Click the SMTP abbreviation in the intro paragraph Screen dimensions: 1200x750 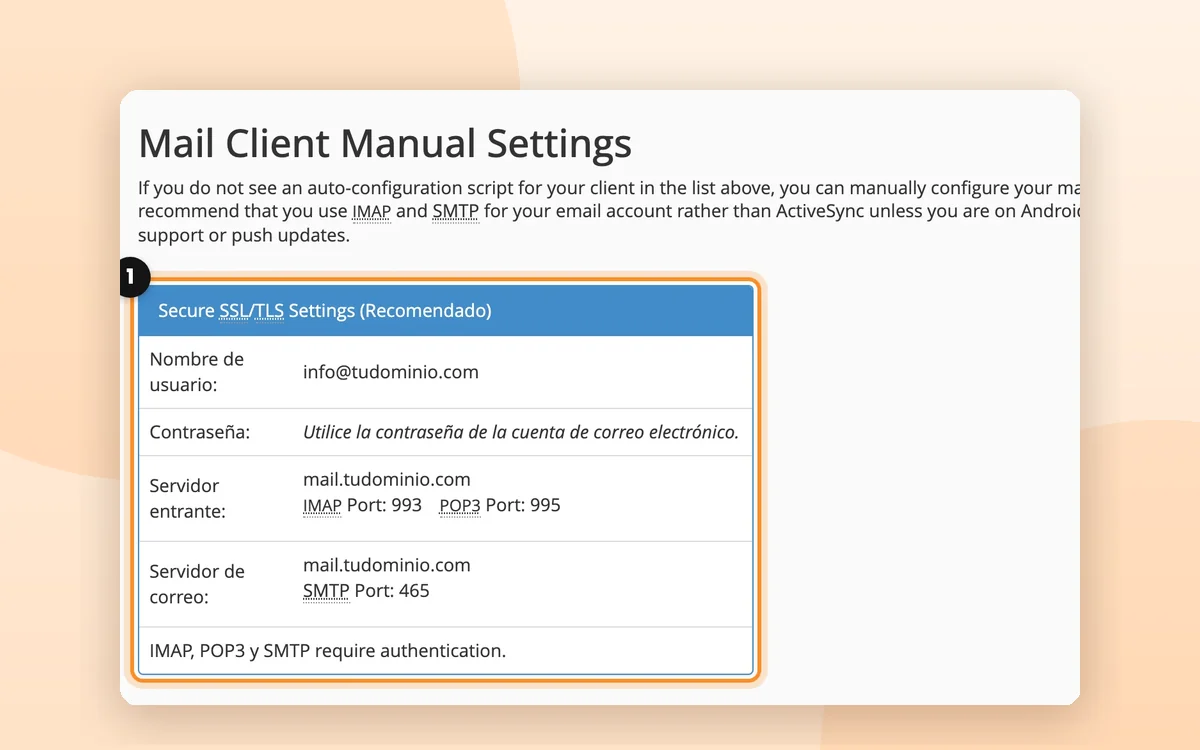pyautogui.click(x=455, y=212)
